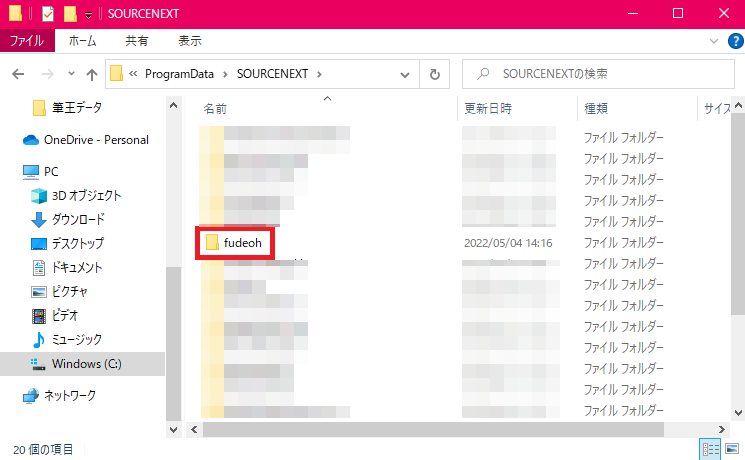Open the address bar history dropdown

405,75
